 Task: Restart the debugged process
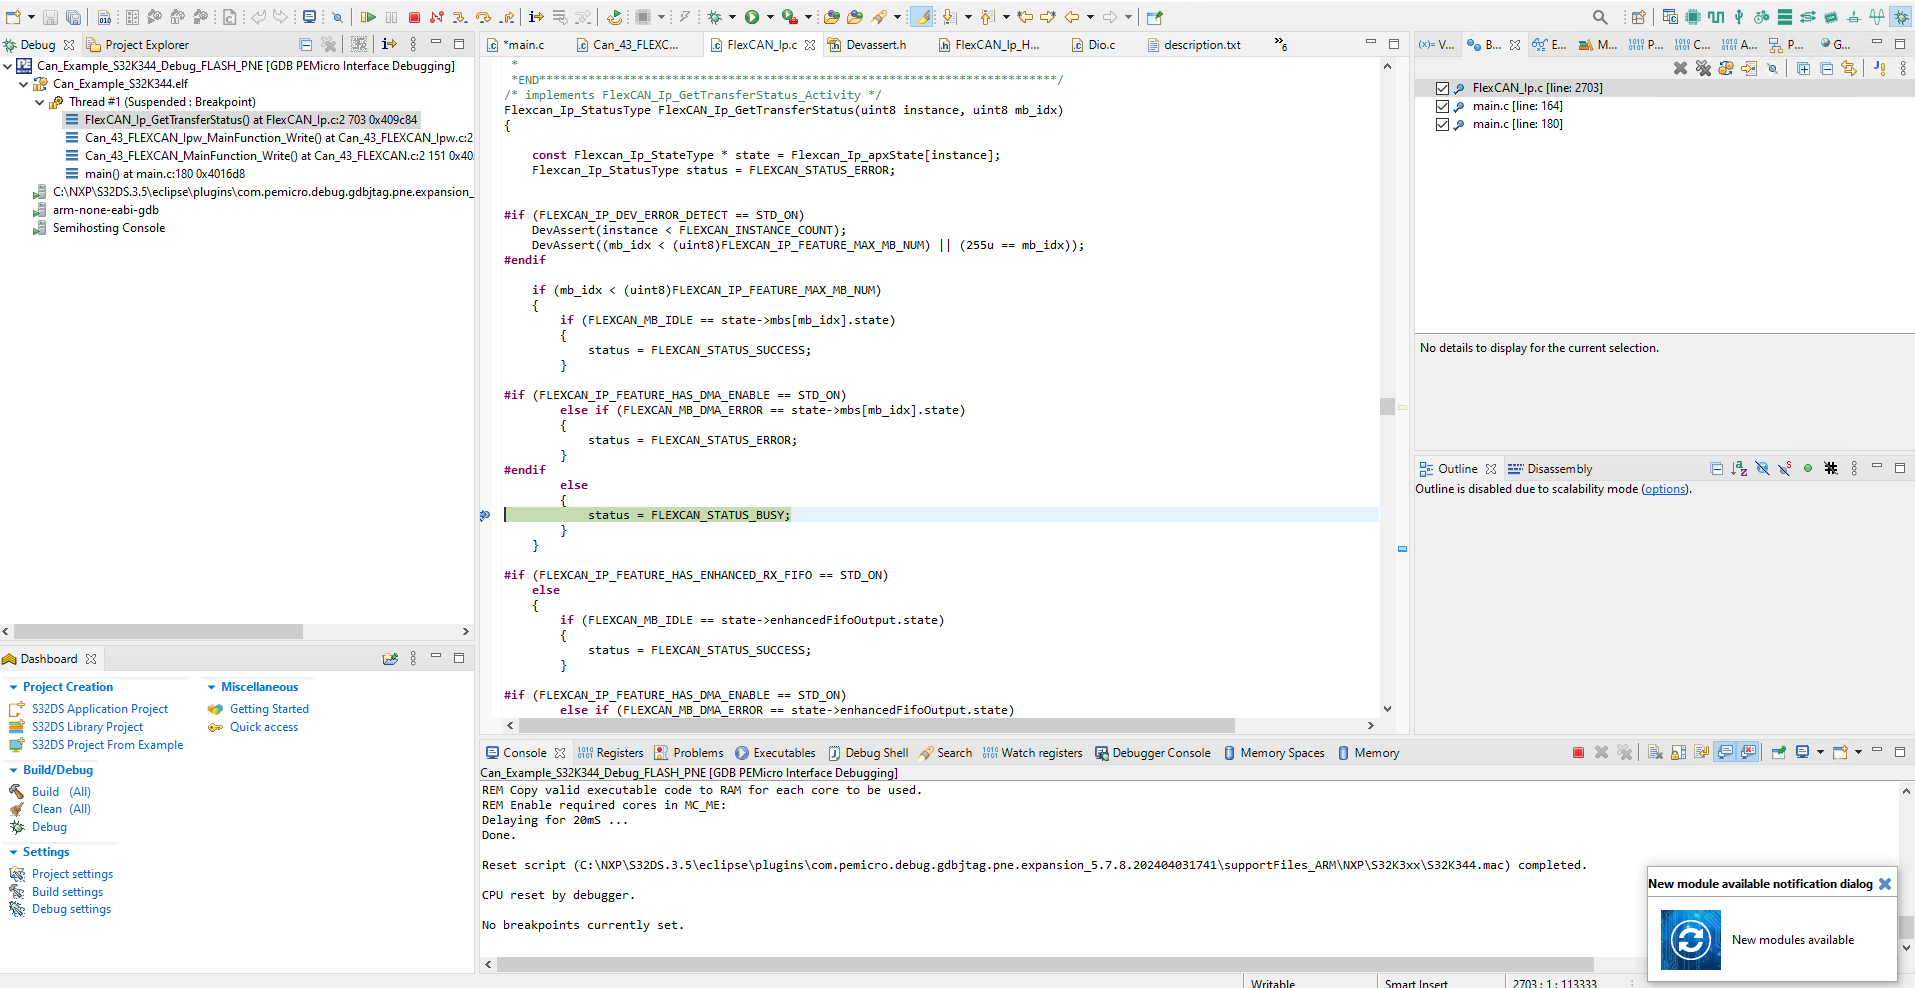pos(614,17)
